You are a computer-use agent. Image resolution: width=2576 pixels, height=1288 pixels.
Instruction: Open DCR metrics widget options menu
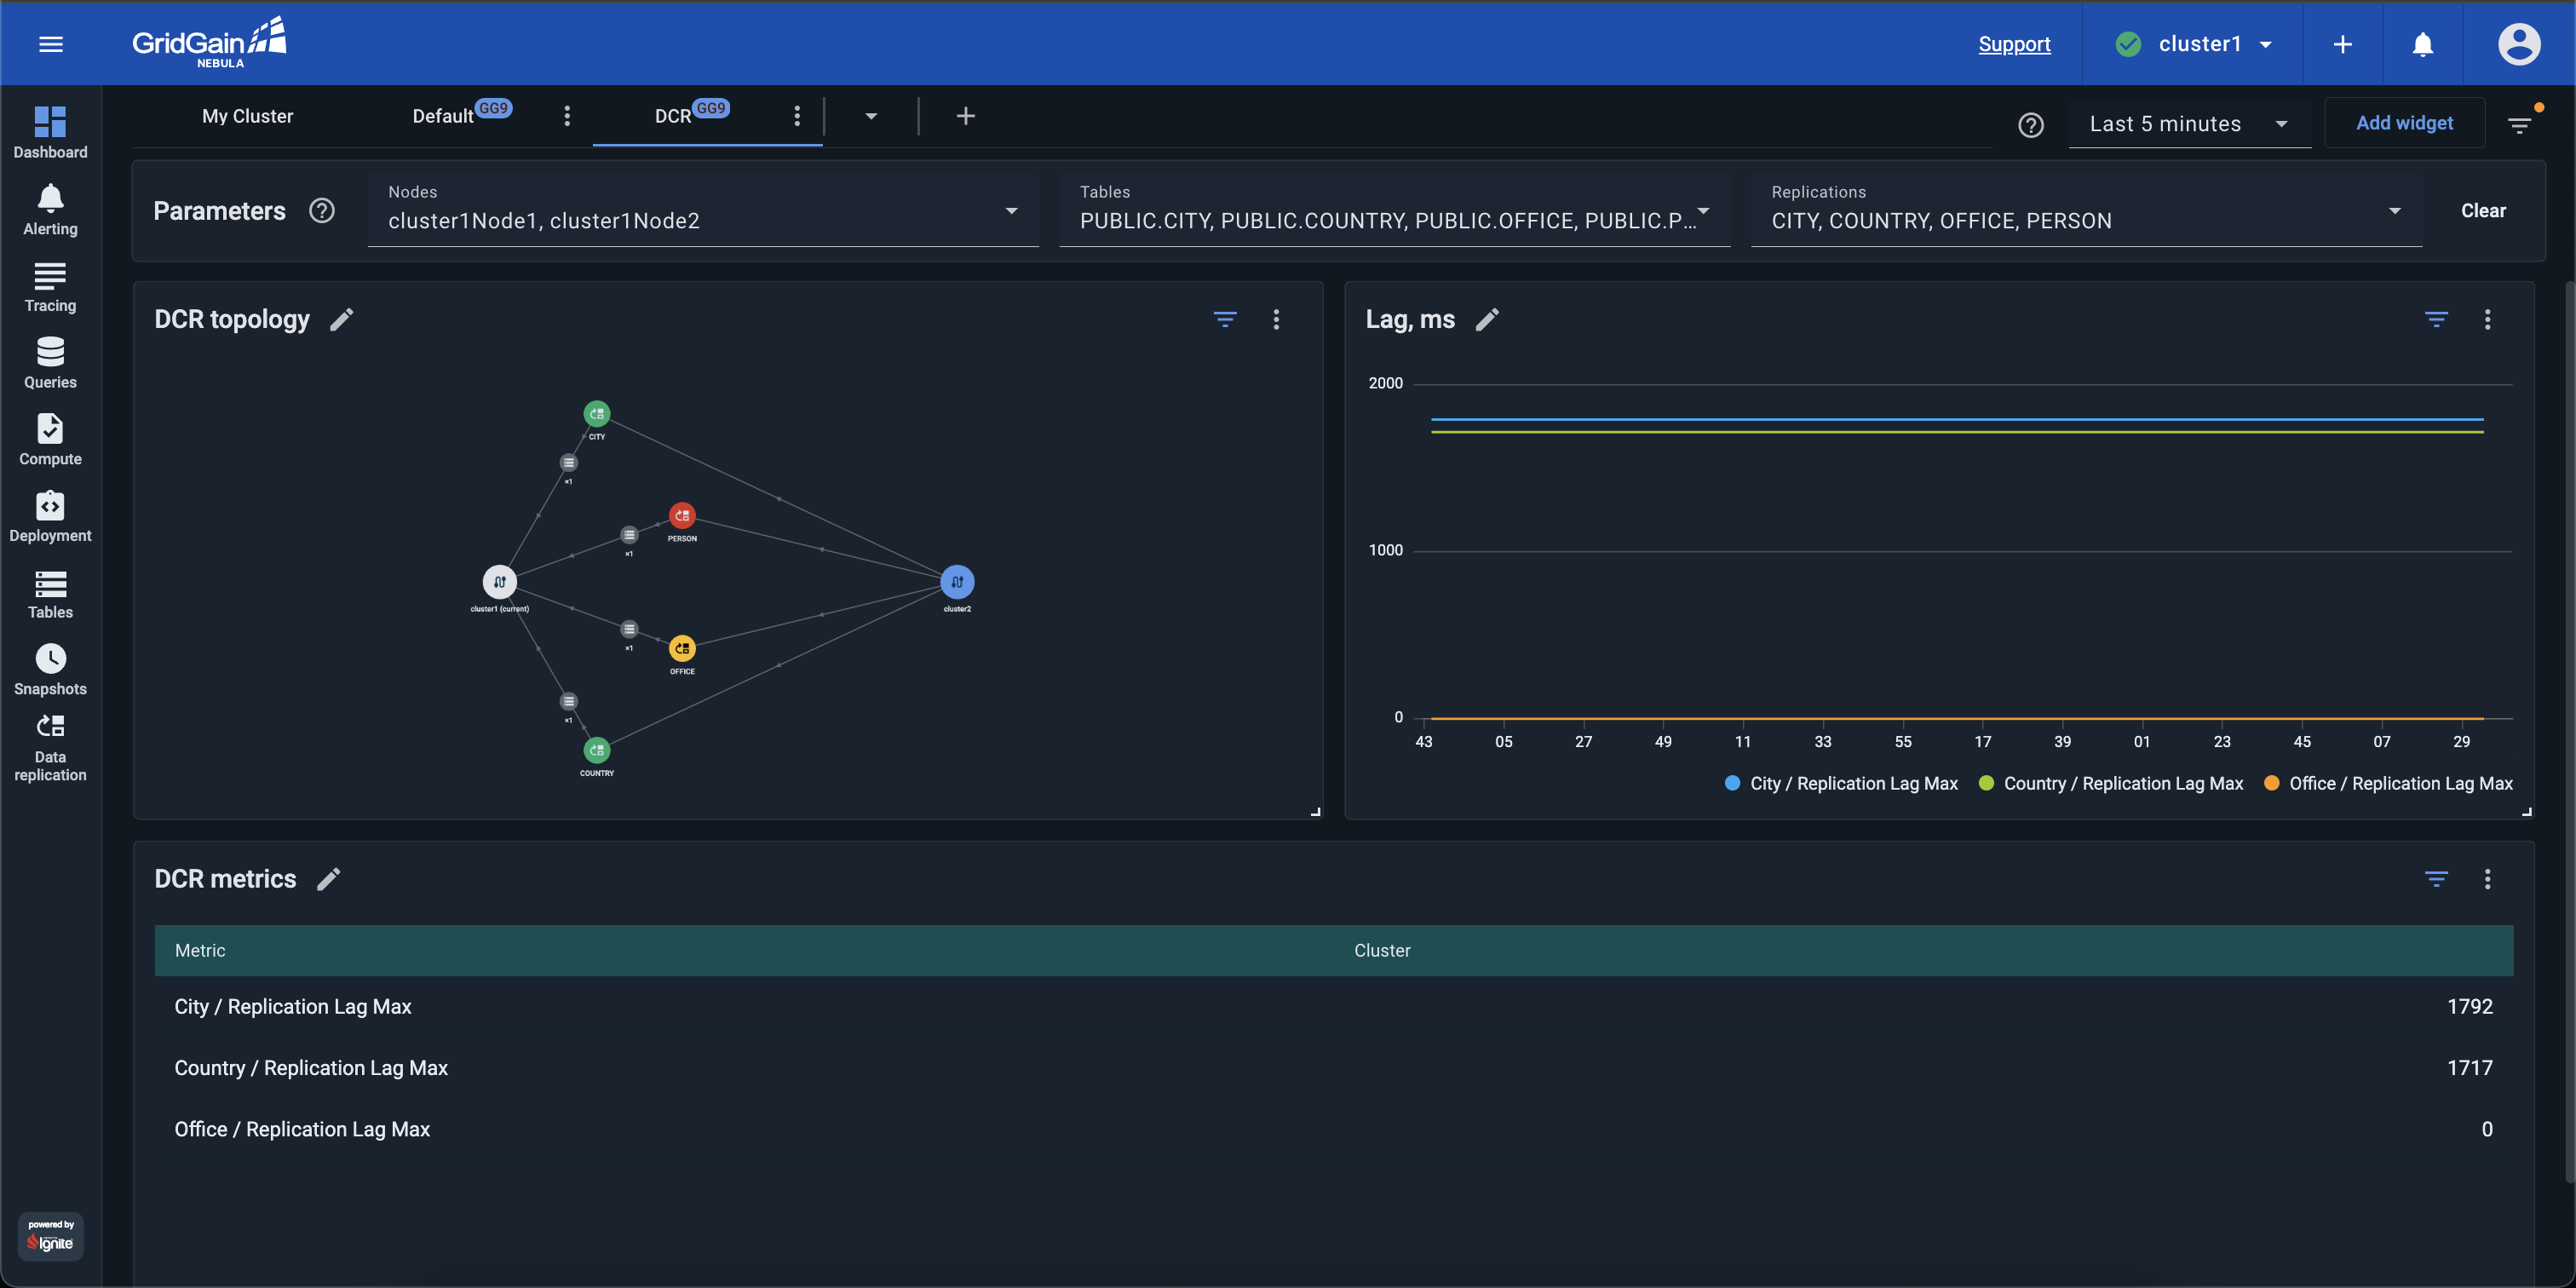[x=2487, y=879]
